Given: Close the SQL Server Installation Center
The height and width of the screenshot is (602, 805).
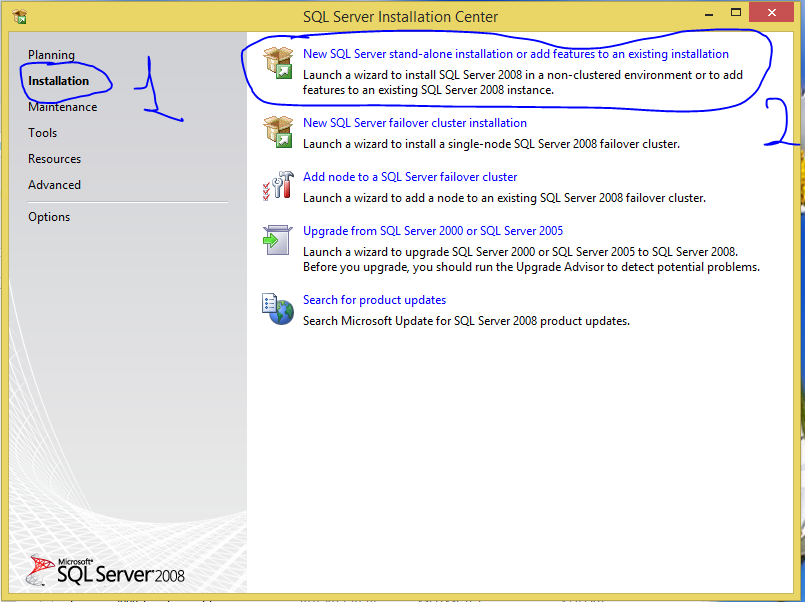Looking at the screenshot, I should 772,12.
